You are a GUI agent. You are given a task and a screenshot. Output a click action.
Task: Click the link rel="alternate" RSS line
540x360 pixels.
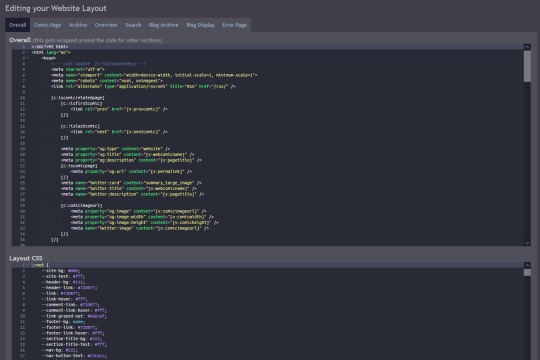coord(143,86)
